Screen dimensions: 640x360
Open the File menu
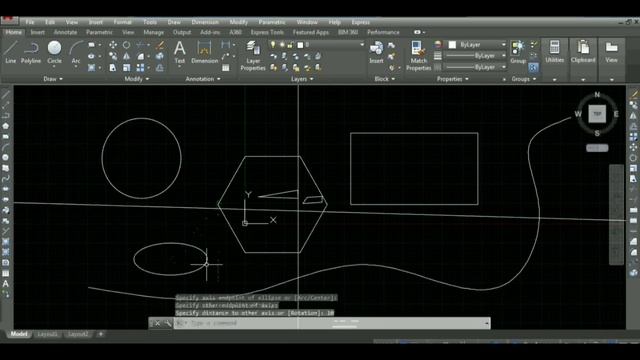coord(30,22)
